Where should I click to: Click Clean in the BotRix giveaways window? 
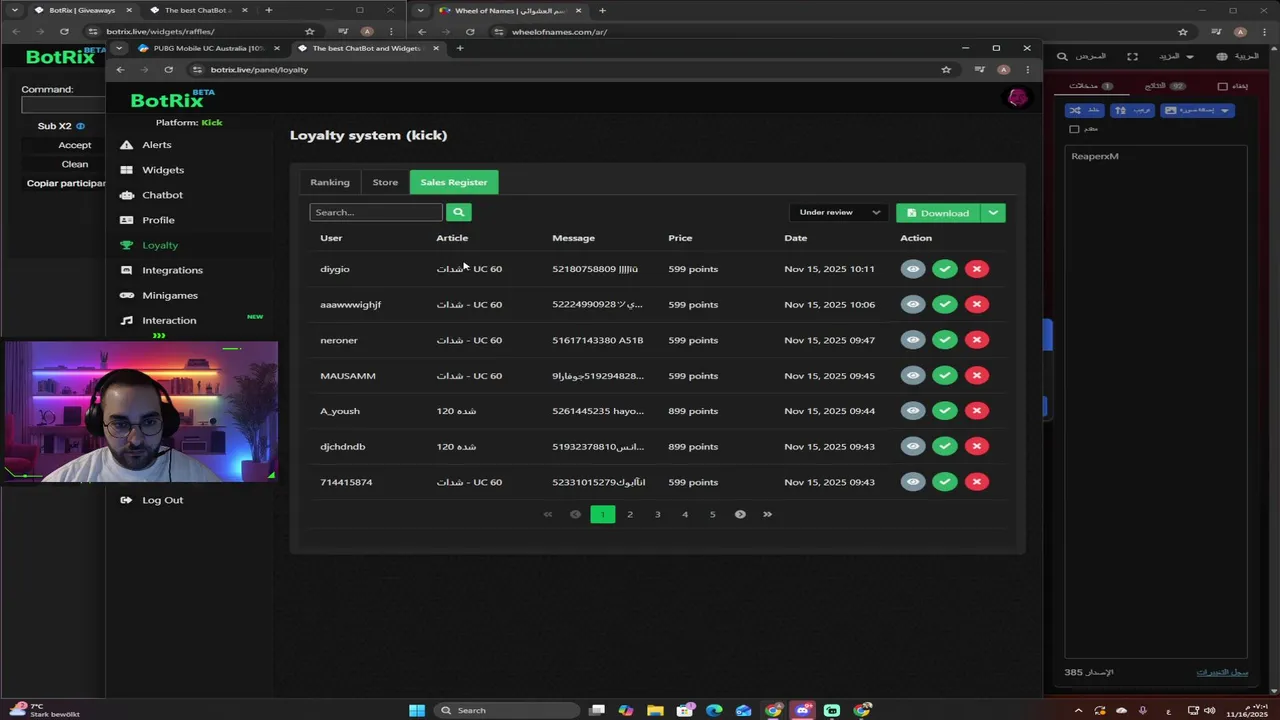pos(74,164)
